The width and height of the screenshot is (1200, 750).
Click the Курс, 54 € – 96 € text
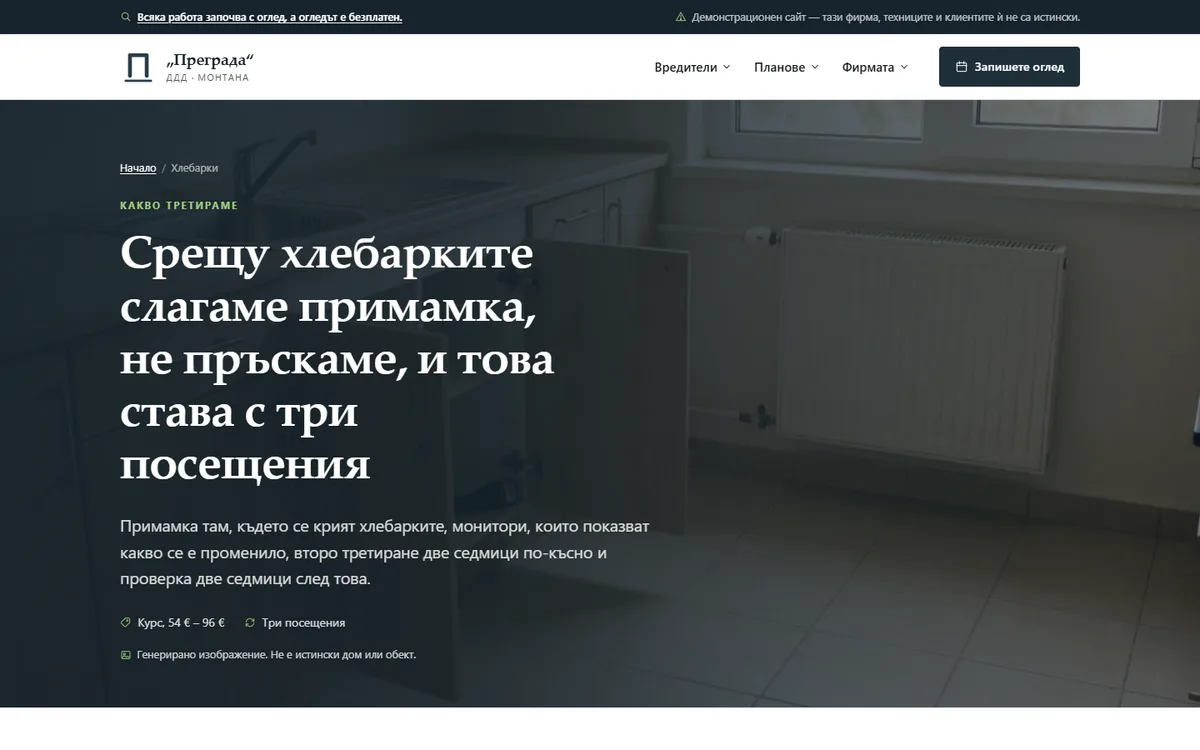pos(181,622)
